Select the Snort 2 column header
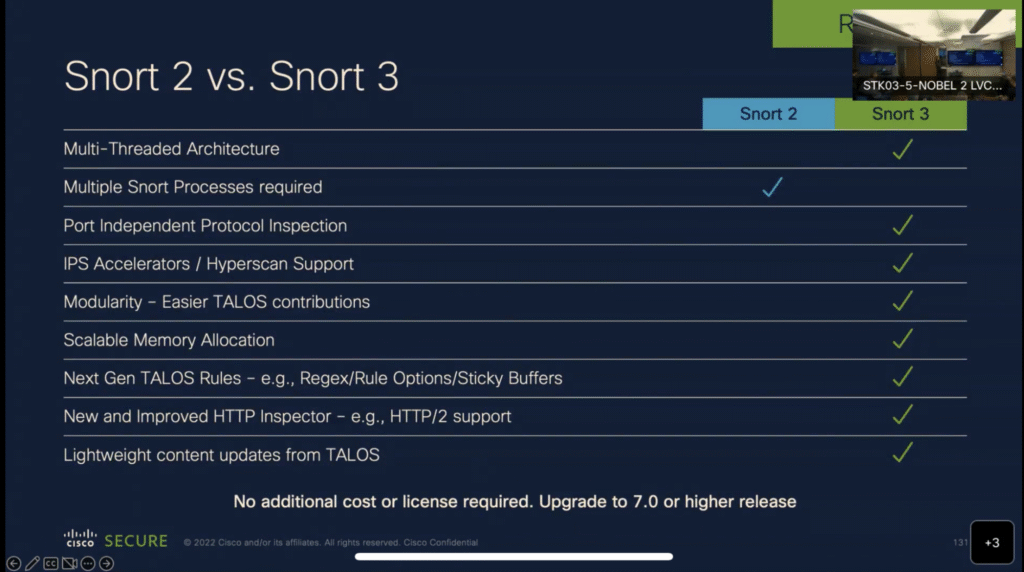Image resolution: width=1024 pixels, height=572 pixels. (x=768, y=114)
